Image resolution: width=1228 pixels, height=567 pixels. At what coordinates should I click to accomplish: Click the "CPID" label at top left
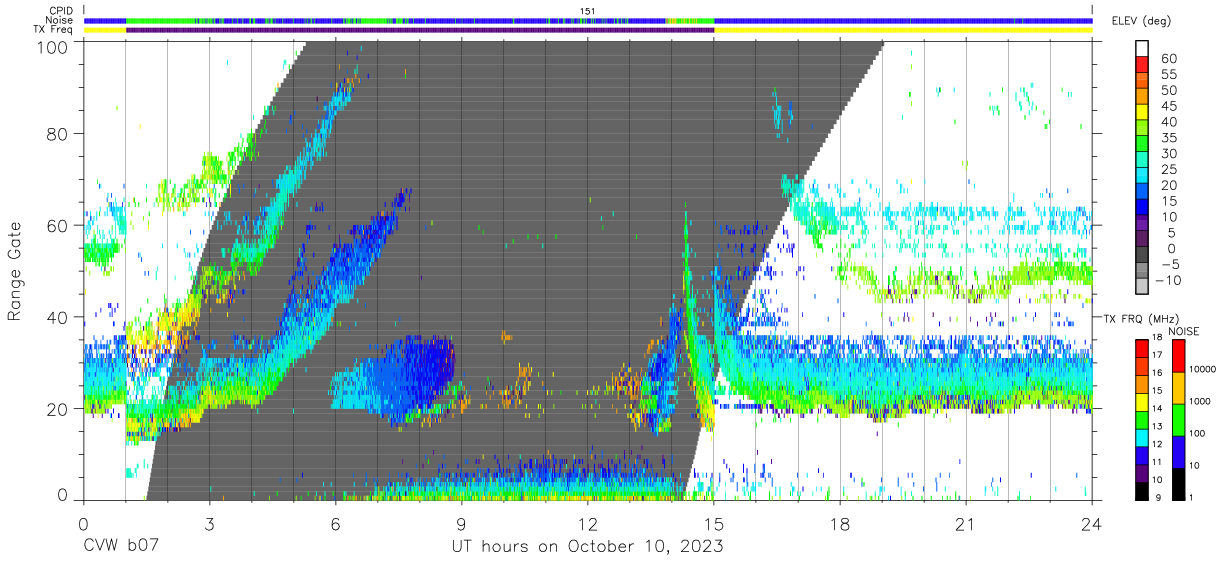tap(60, 11)
